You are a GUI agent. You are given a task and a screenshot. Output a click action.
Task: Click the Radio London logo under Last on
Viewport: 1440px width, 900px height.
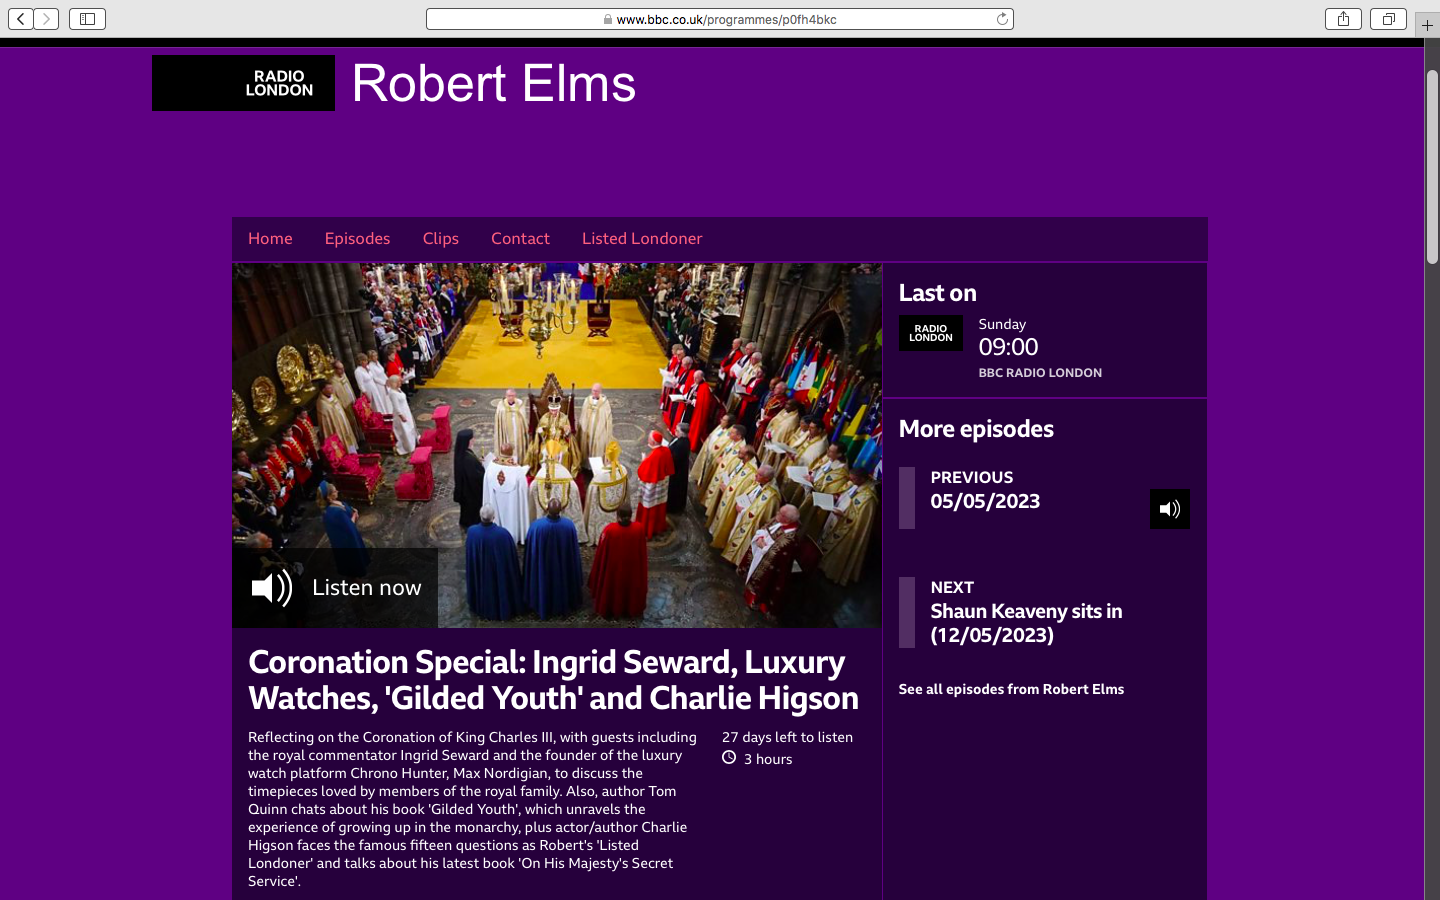[x=930, y=333]
